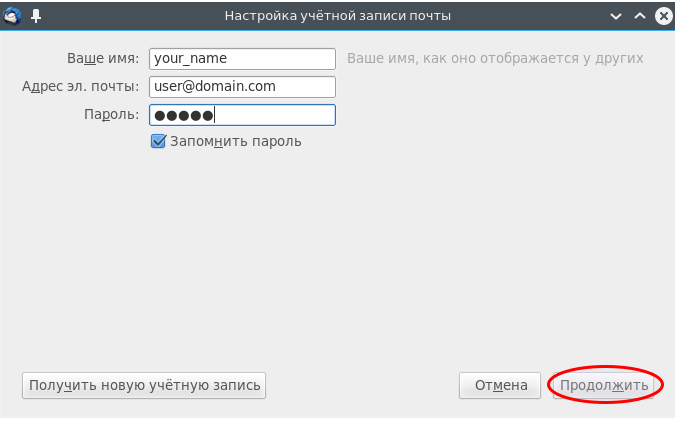Close the mail account setup dialog
677x421 pixels.
coord(663,16)
